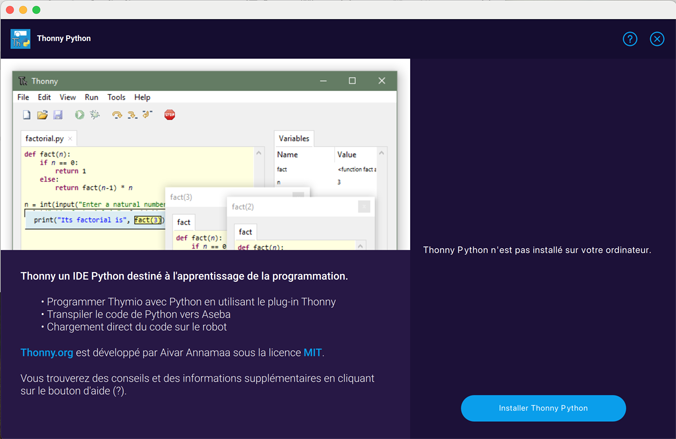Image resolution: width=676 pixels, height=439 pixels.
Task: Open the Run menu in Thonny screenshot
Action: (91, 97)
